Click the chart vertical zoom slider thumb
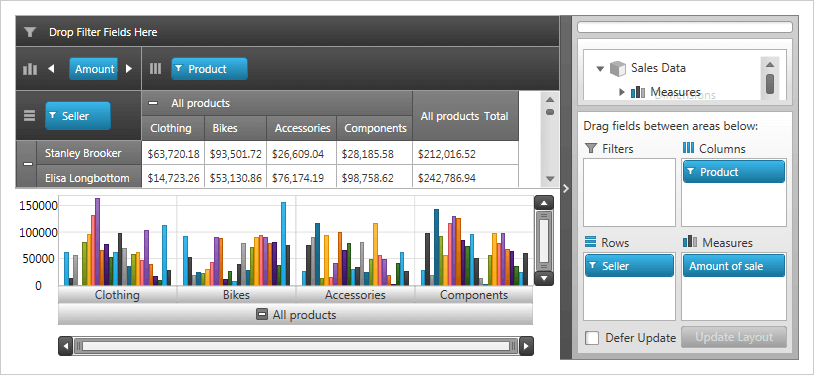 tap(544, 240)
